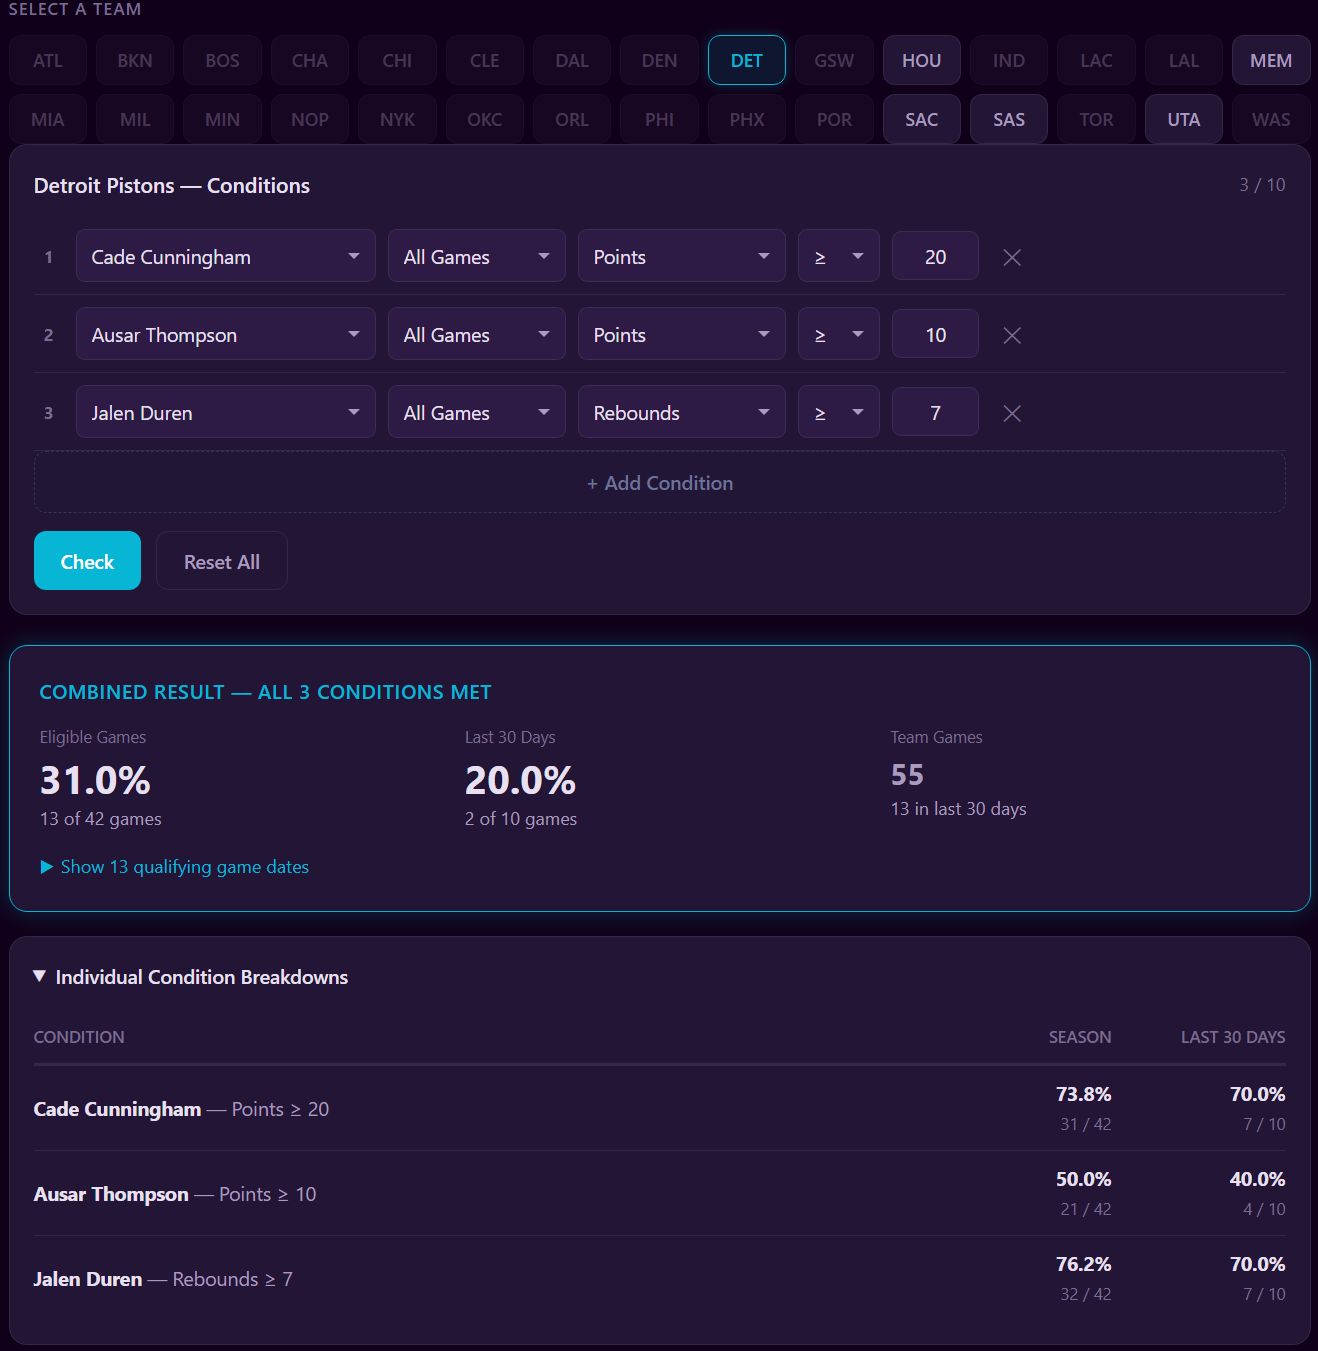Open All Games dropdown in row 2
1318x1351 pixels.
point(477,334)
